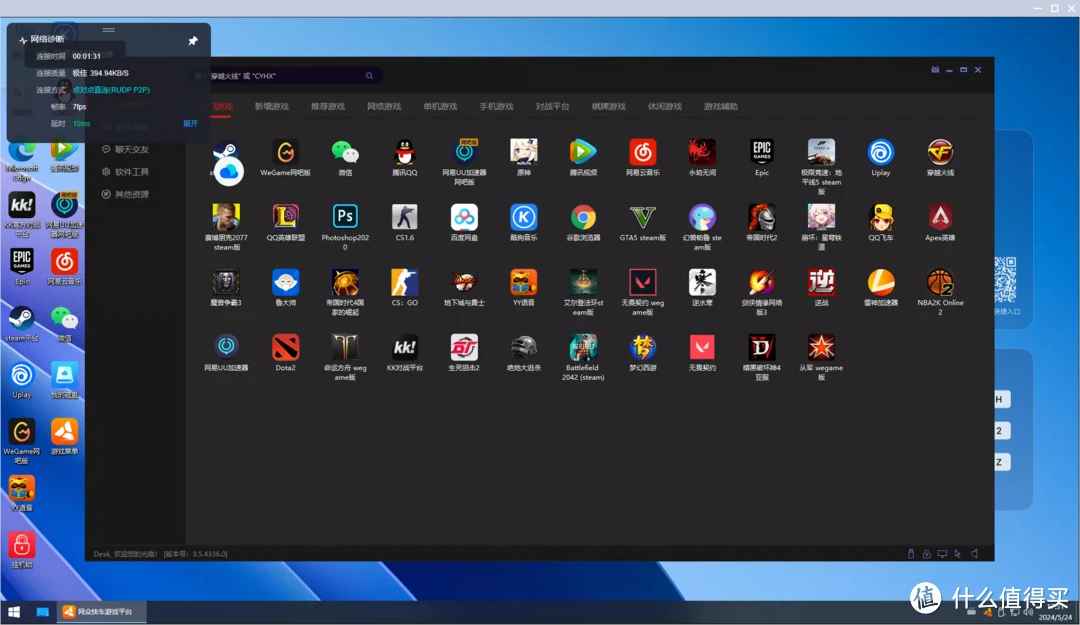Open the GTA5 steam版 icon
The image size is (1080, 625).
click(642, 217)
